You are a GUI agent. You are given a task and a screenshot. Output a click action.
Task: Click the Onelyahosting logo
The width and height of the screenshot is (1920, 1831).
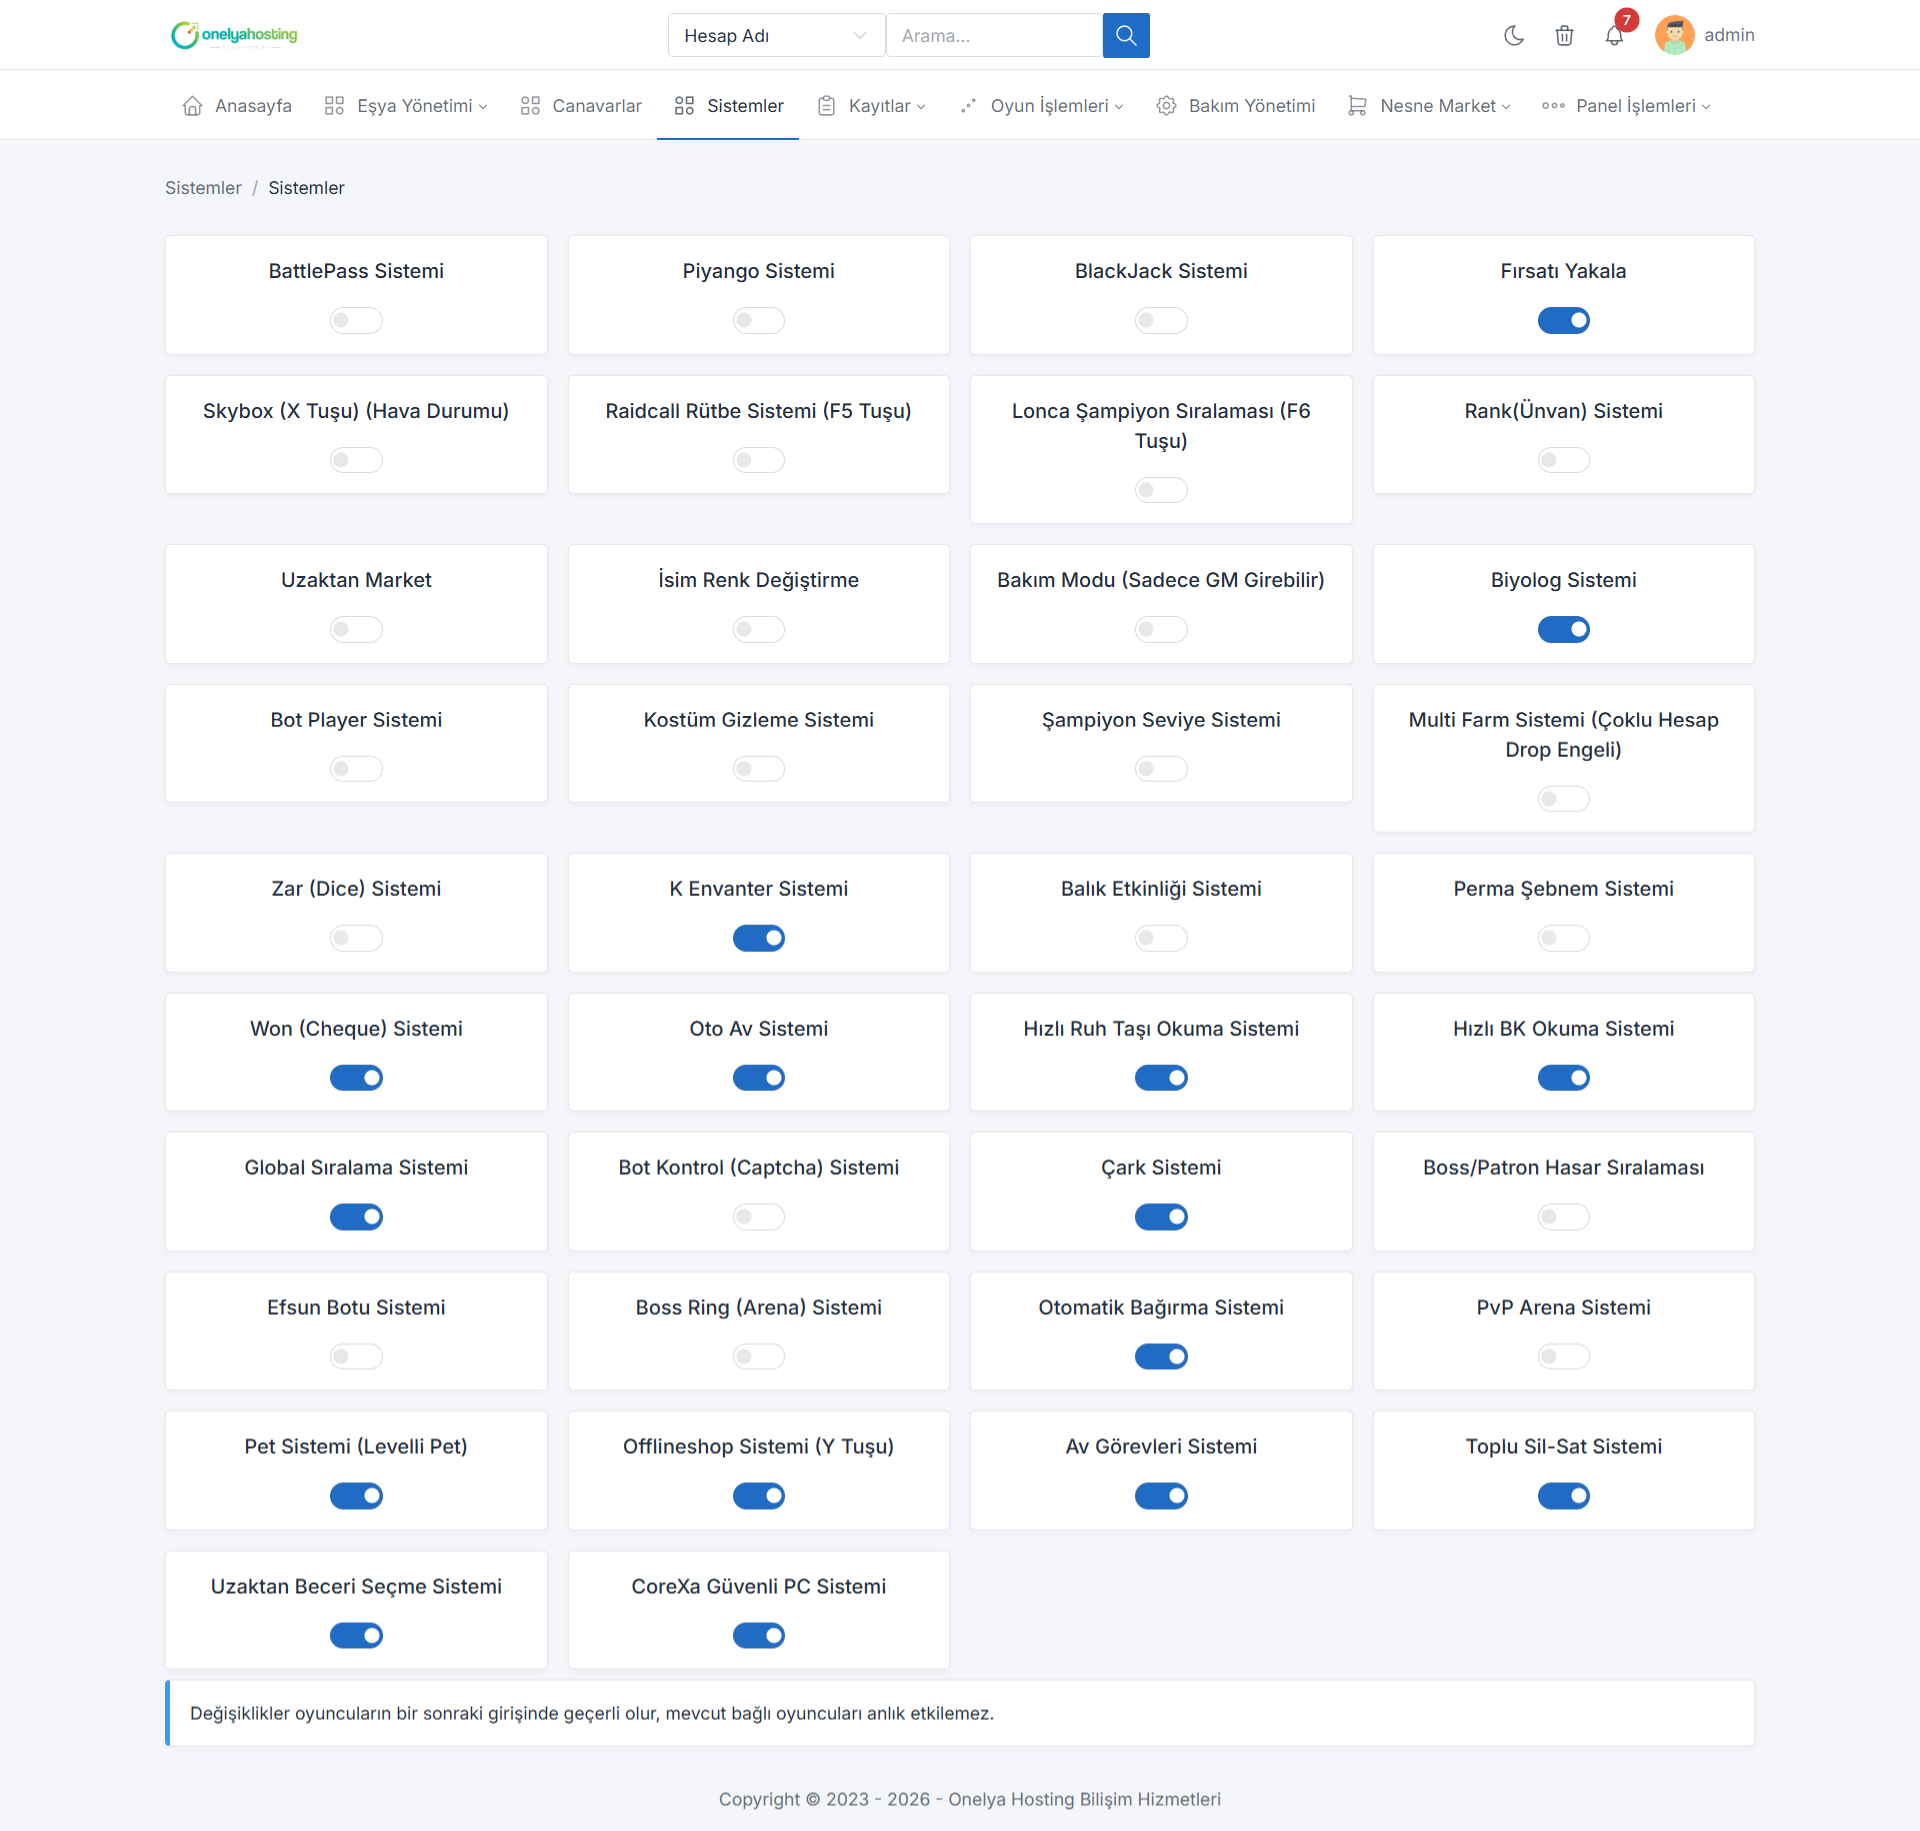pyautogui.click(x=234, y=35)
